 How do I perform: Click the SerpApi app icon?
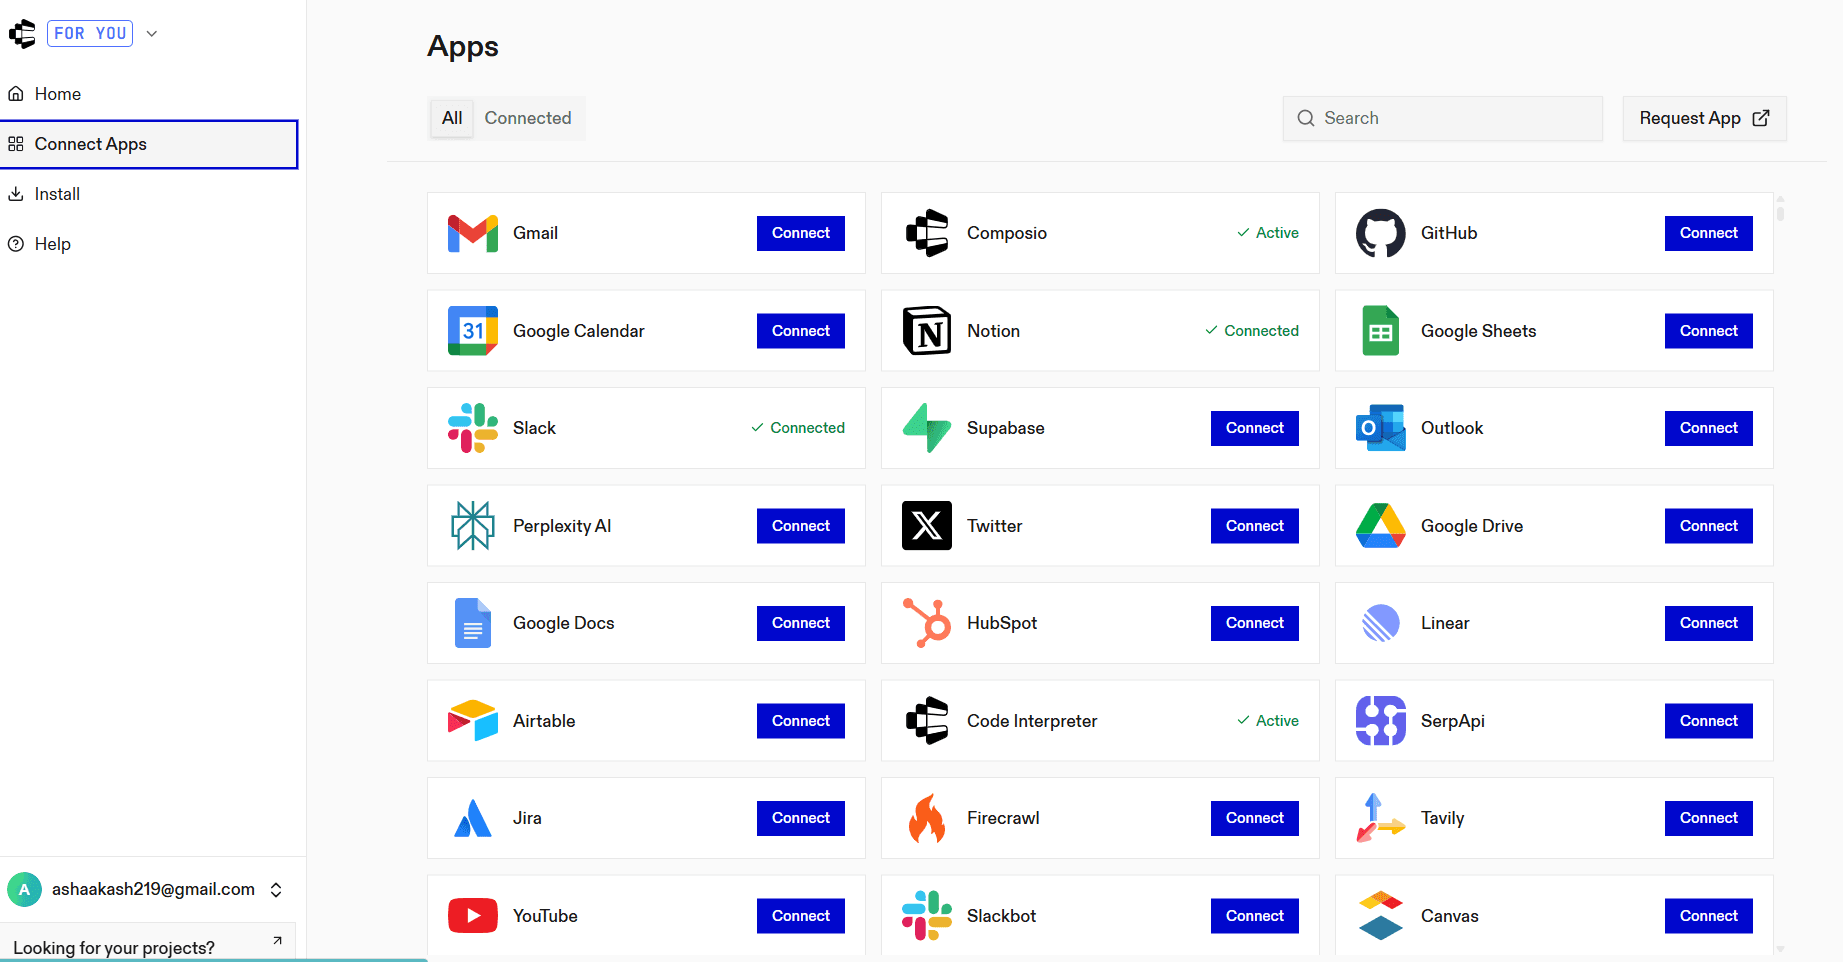click(x=1381, y=721)
